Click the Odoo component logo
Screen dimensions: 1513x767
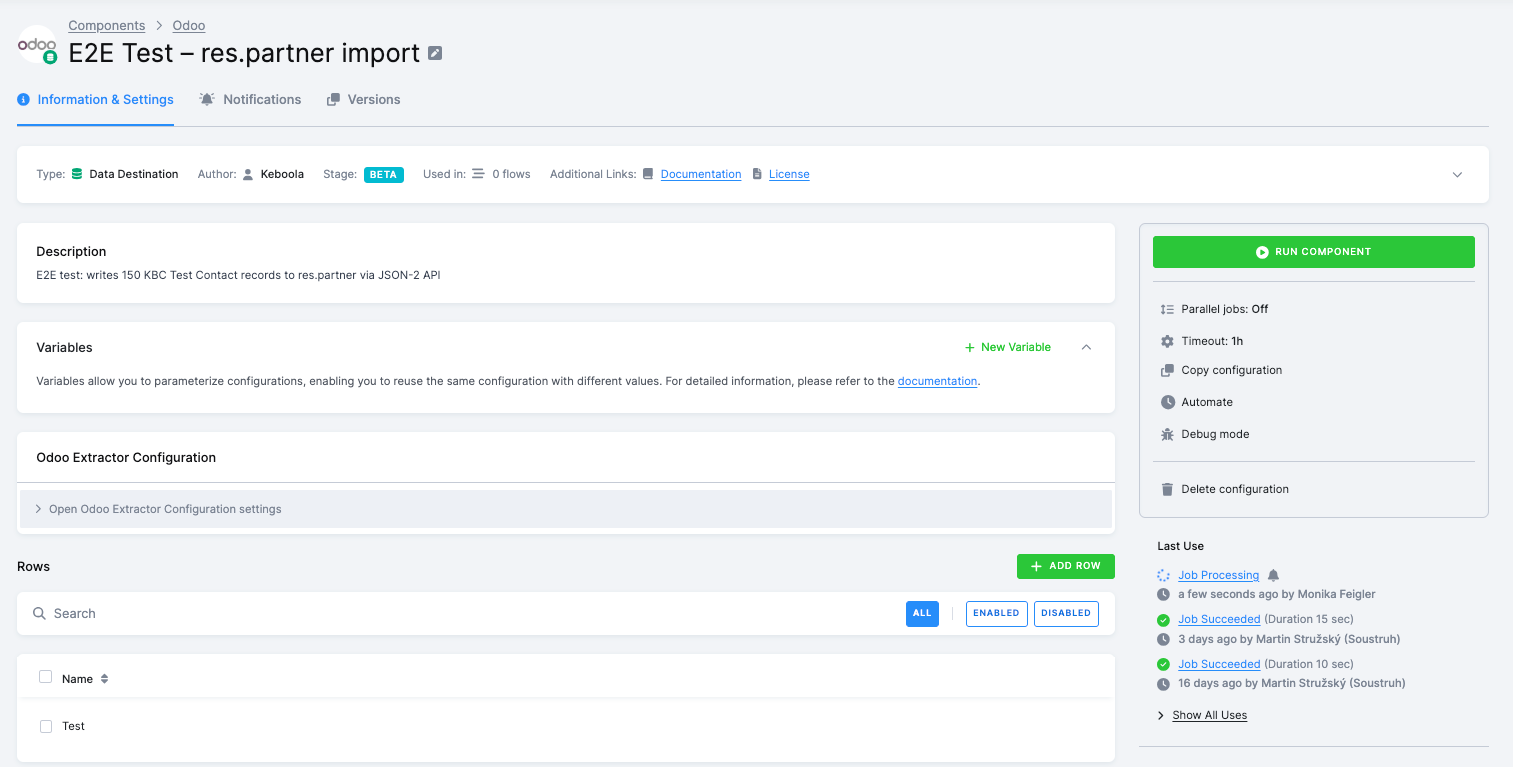(x=36, y=45)
